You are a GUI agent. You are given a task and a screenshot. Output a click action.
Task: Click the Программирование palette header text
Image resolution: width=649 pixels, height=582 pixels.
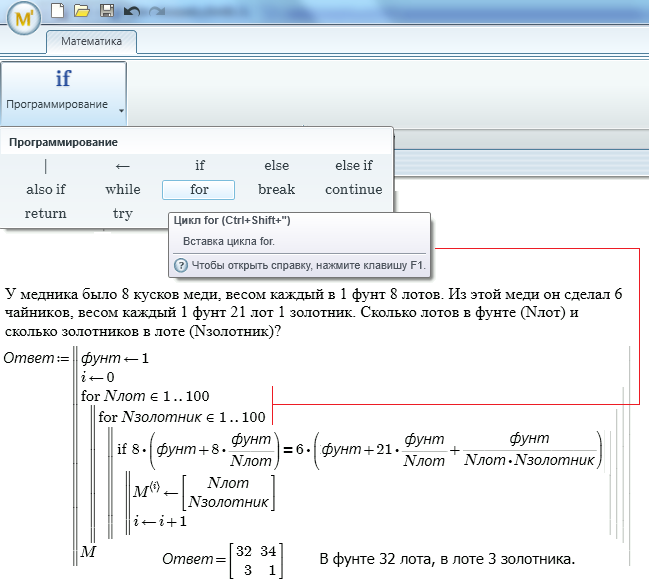click(63, 142)
